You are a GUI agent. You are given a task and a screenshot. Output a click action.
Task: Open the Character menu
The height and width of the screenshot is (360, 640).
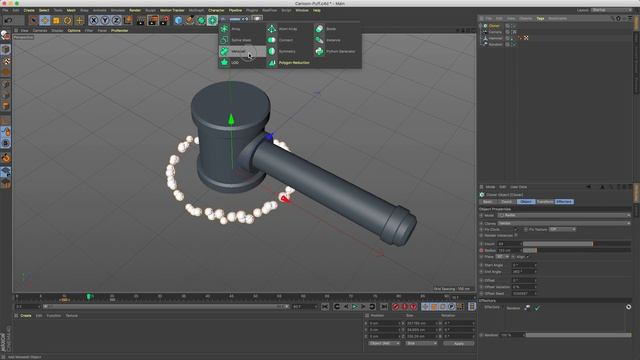[216, 10]
